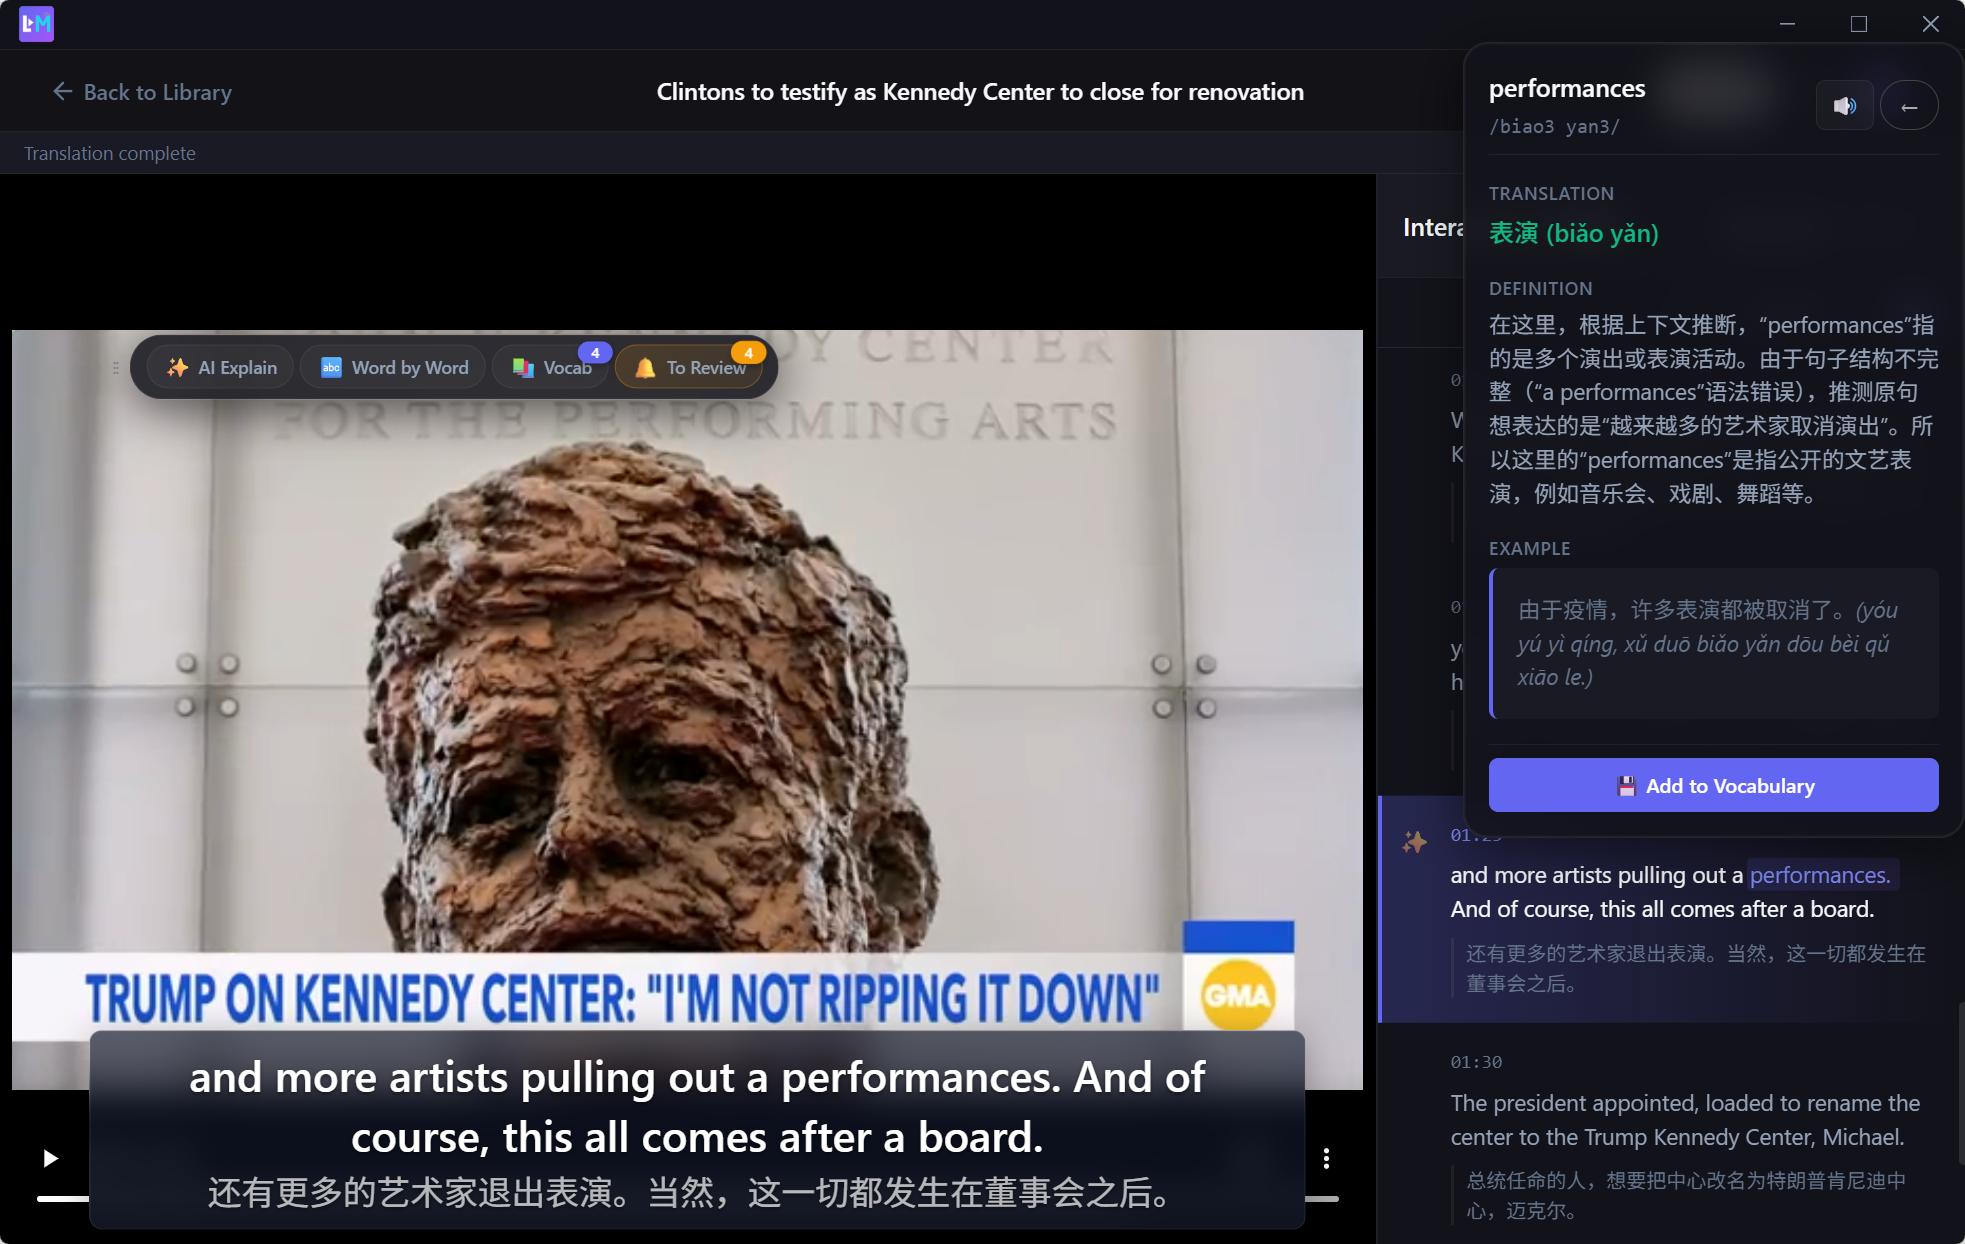Click the green translation 表演 (biǎo yǎn)
This screenshot has width=1965, height=1244.
pos(1573,233)
